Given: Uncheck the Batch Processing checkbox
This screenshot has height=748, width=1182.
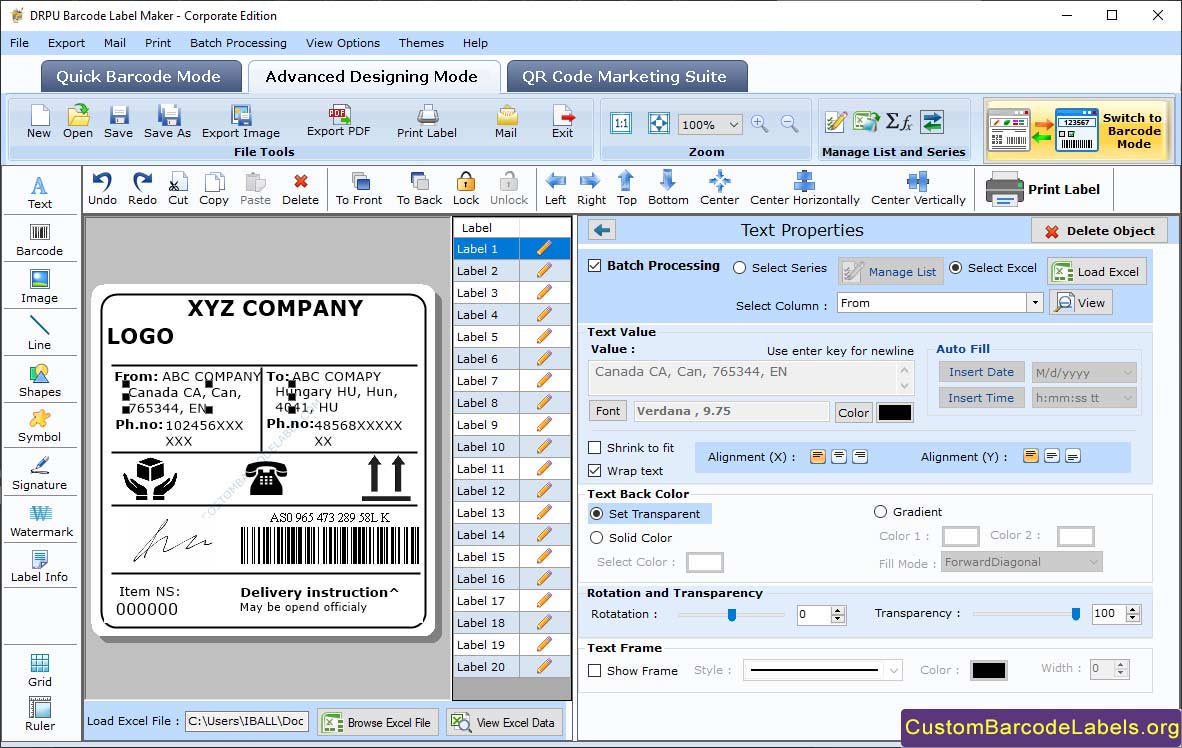Looking at the screenshot, I should [x=595, y=265].
